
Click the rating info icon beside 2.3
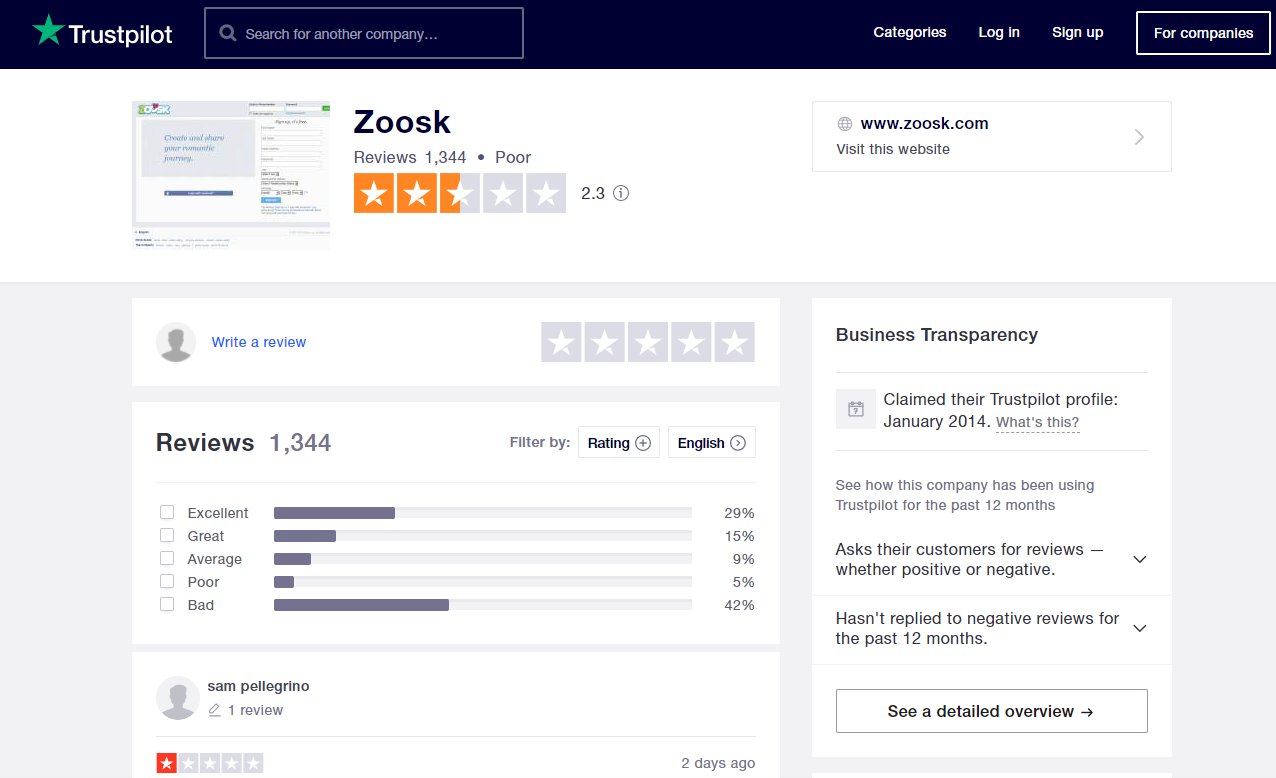[x=621, y=193]
